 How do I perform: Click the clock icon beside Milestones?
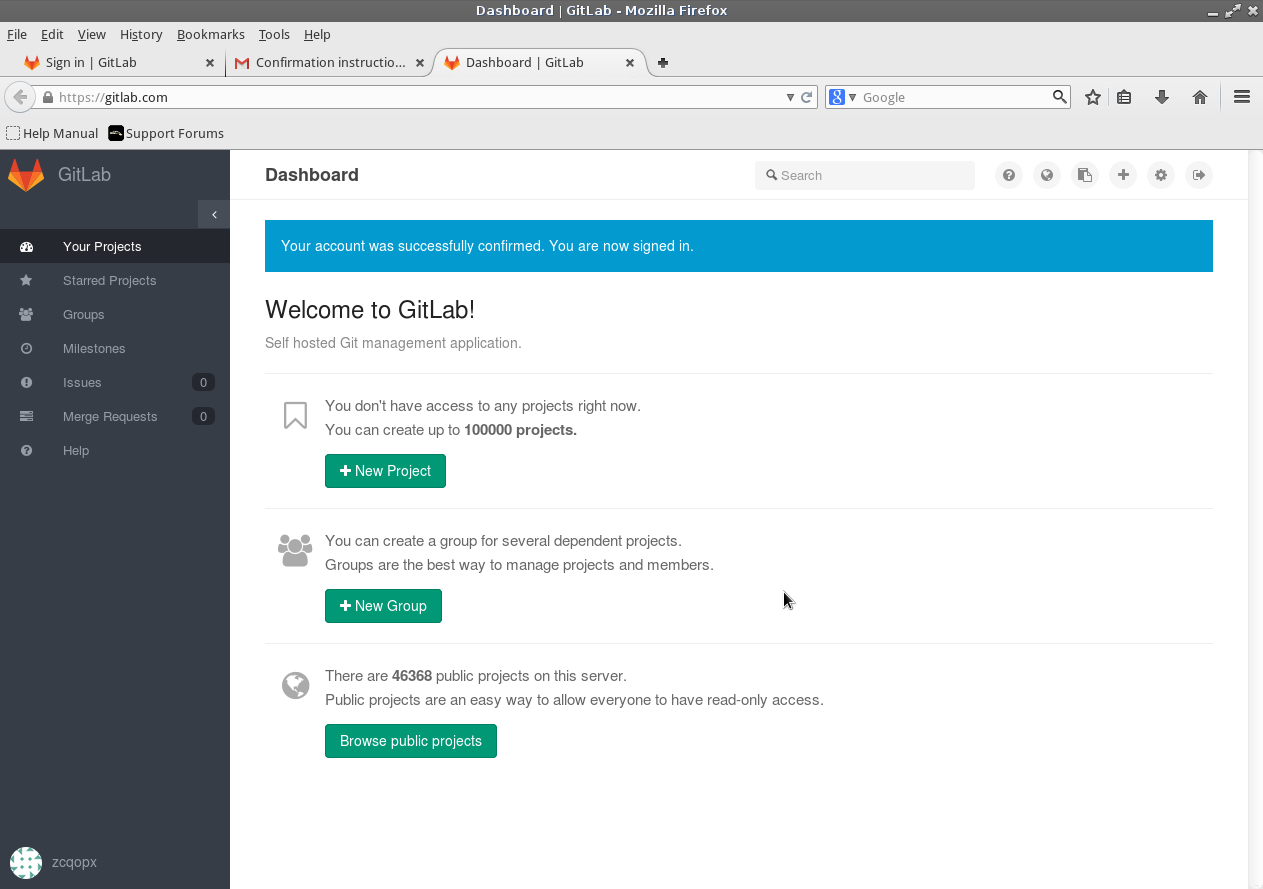[x=26, y=348]
